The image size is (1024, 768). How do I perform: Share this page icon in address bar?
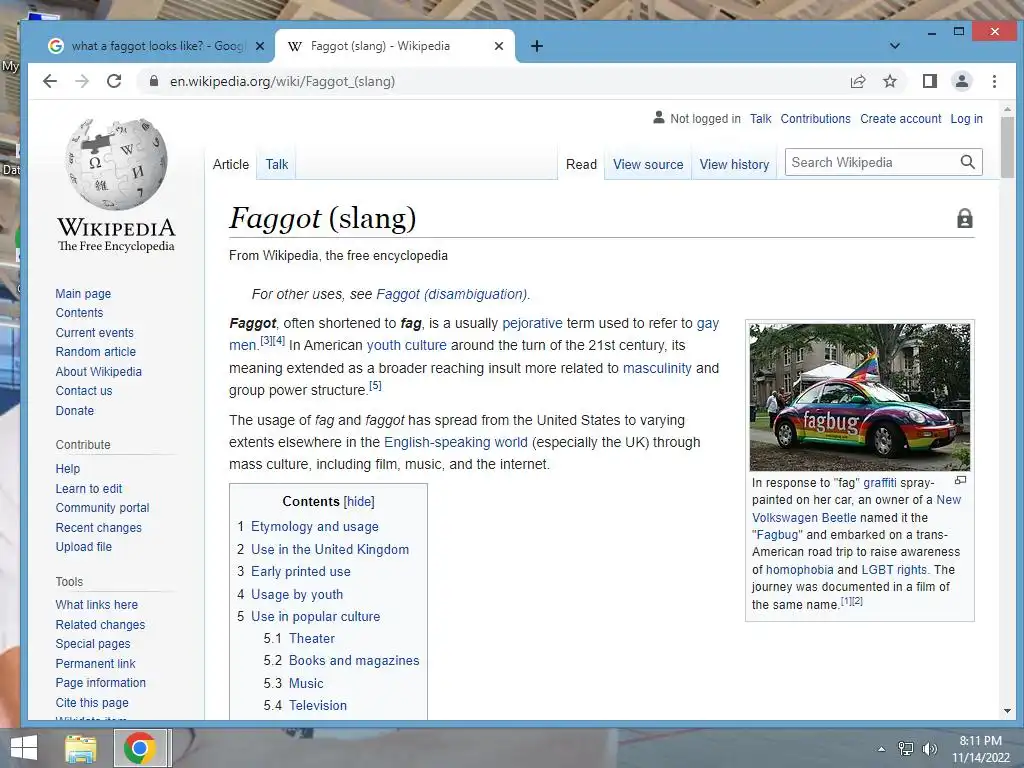coord(857,81)
